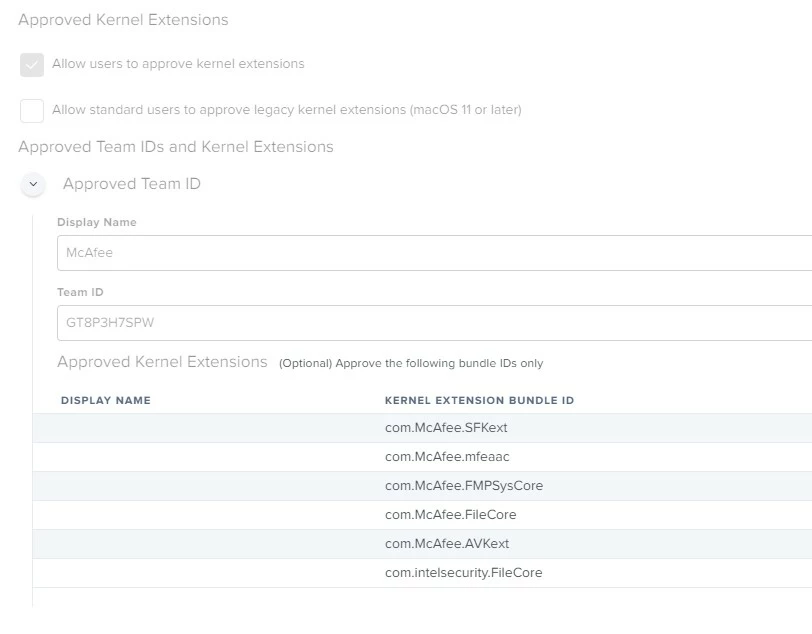Click the Team ID field GT8P3H7SPW

pos(434,323)
